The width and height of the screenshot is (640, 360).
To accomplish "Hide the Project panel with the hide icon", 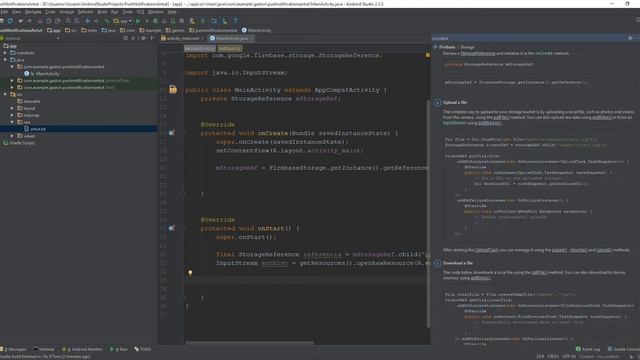I will coord(152,38).
